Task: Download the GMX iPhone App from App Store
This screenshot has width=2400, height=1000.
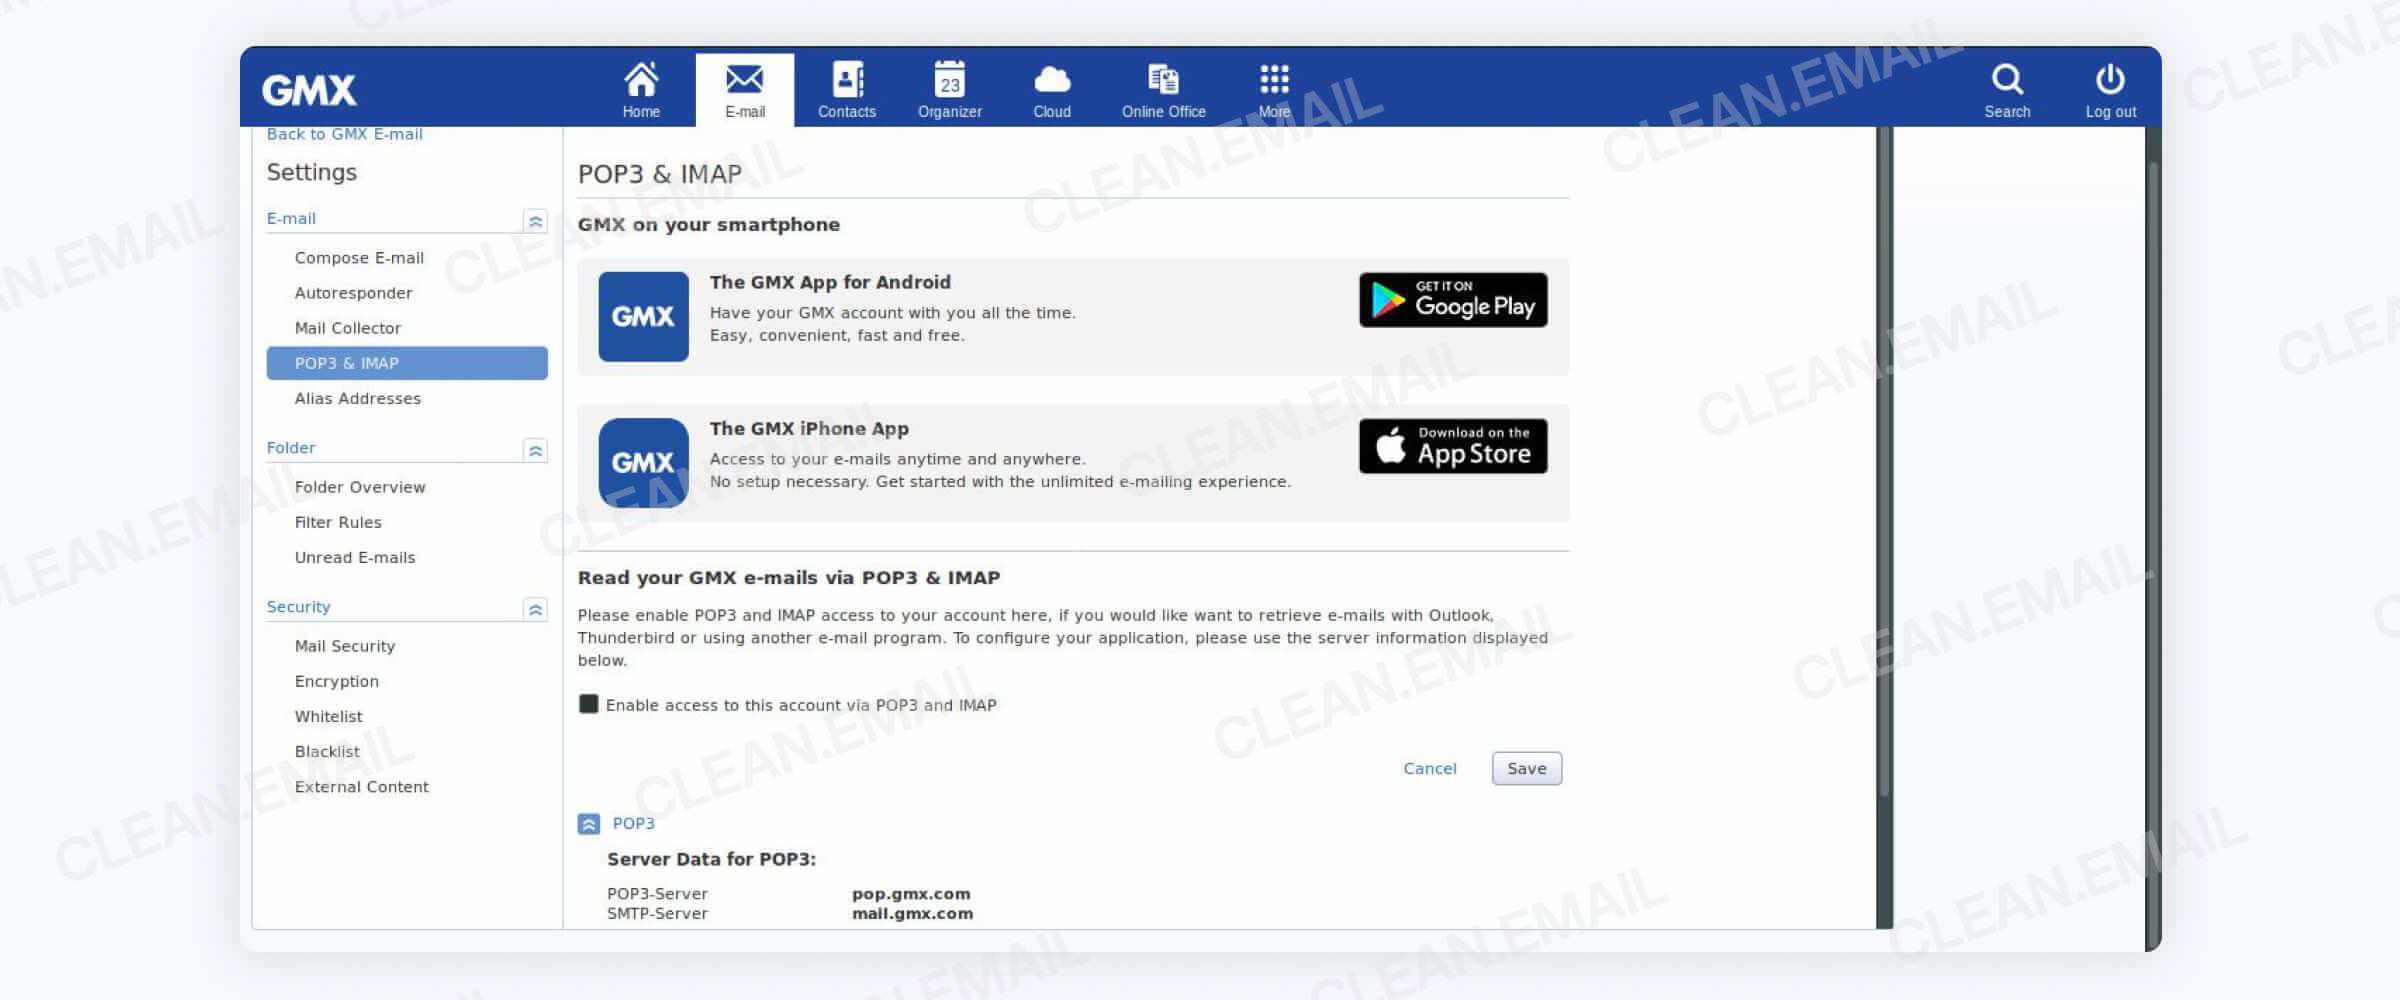Action: point(1452,445)
